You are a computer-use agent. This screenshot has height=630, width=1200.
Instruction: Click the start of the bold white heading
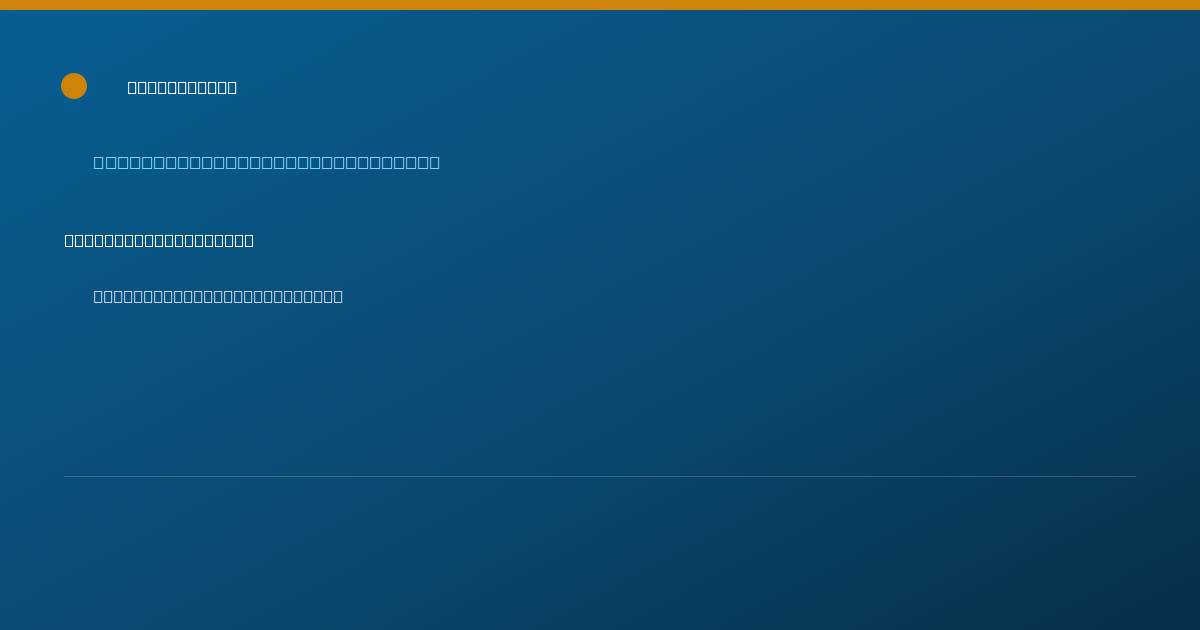click(x=70, y=240)
